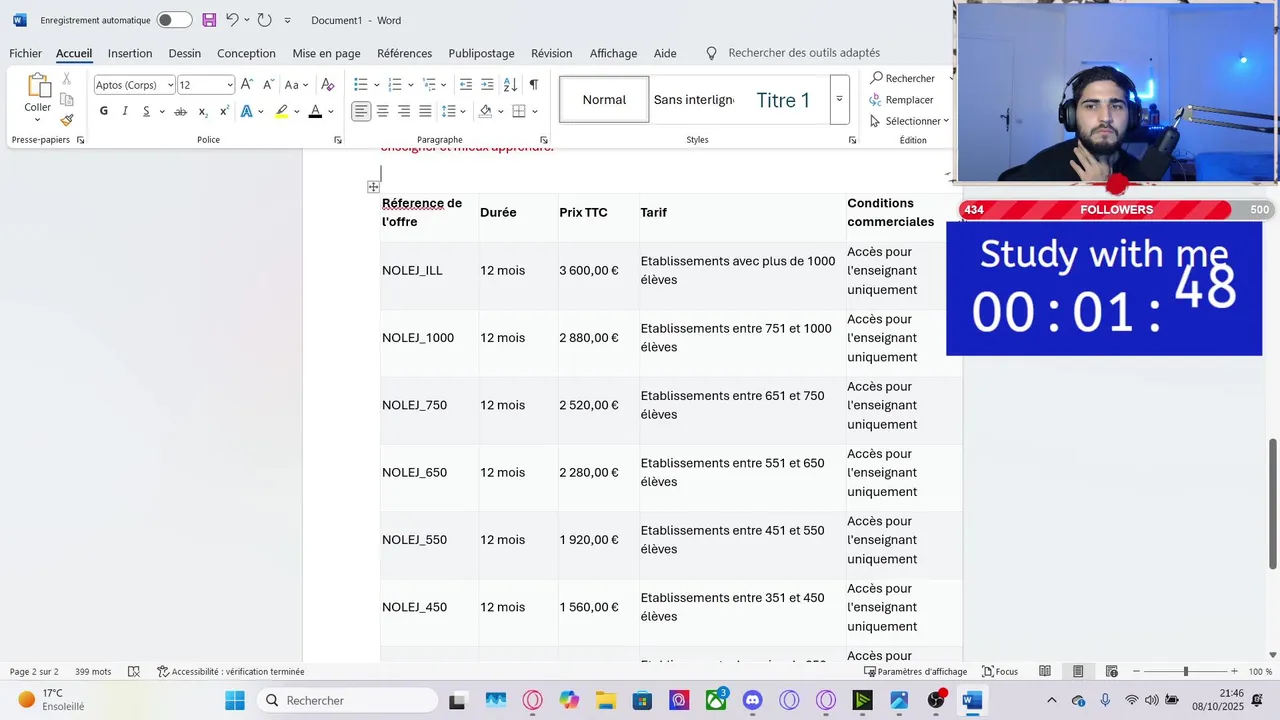The height and width of the screenshot is (720, 1280).
Task: Toggle bold G formatting
Action: click(x=104, y=111)
